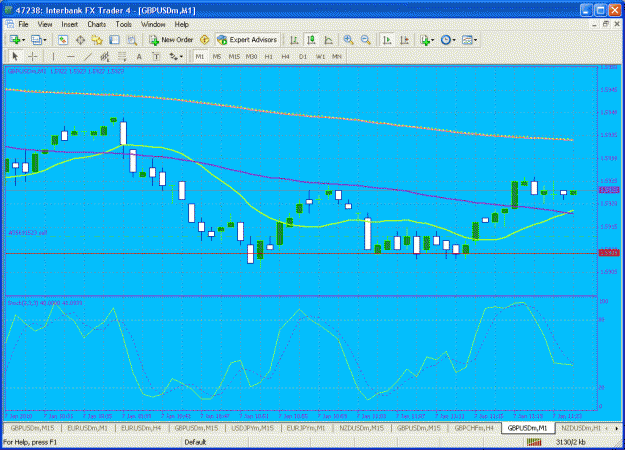Switch chart to H1 timeframe
This screenshot has width=625, height=450.
click(x=269, y=57)
